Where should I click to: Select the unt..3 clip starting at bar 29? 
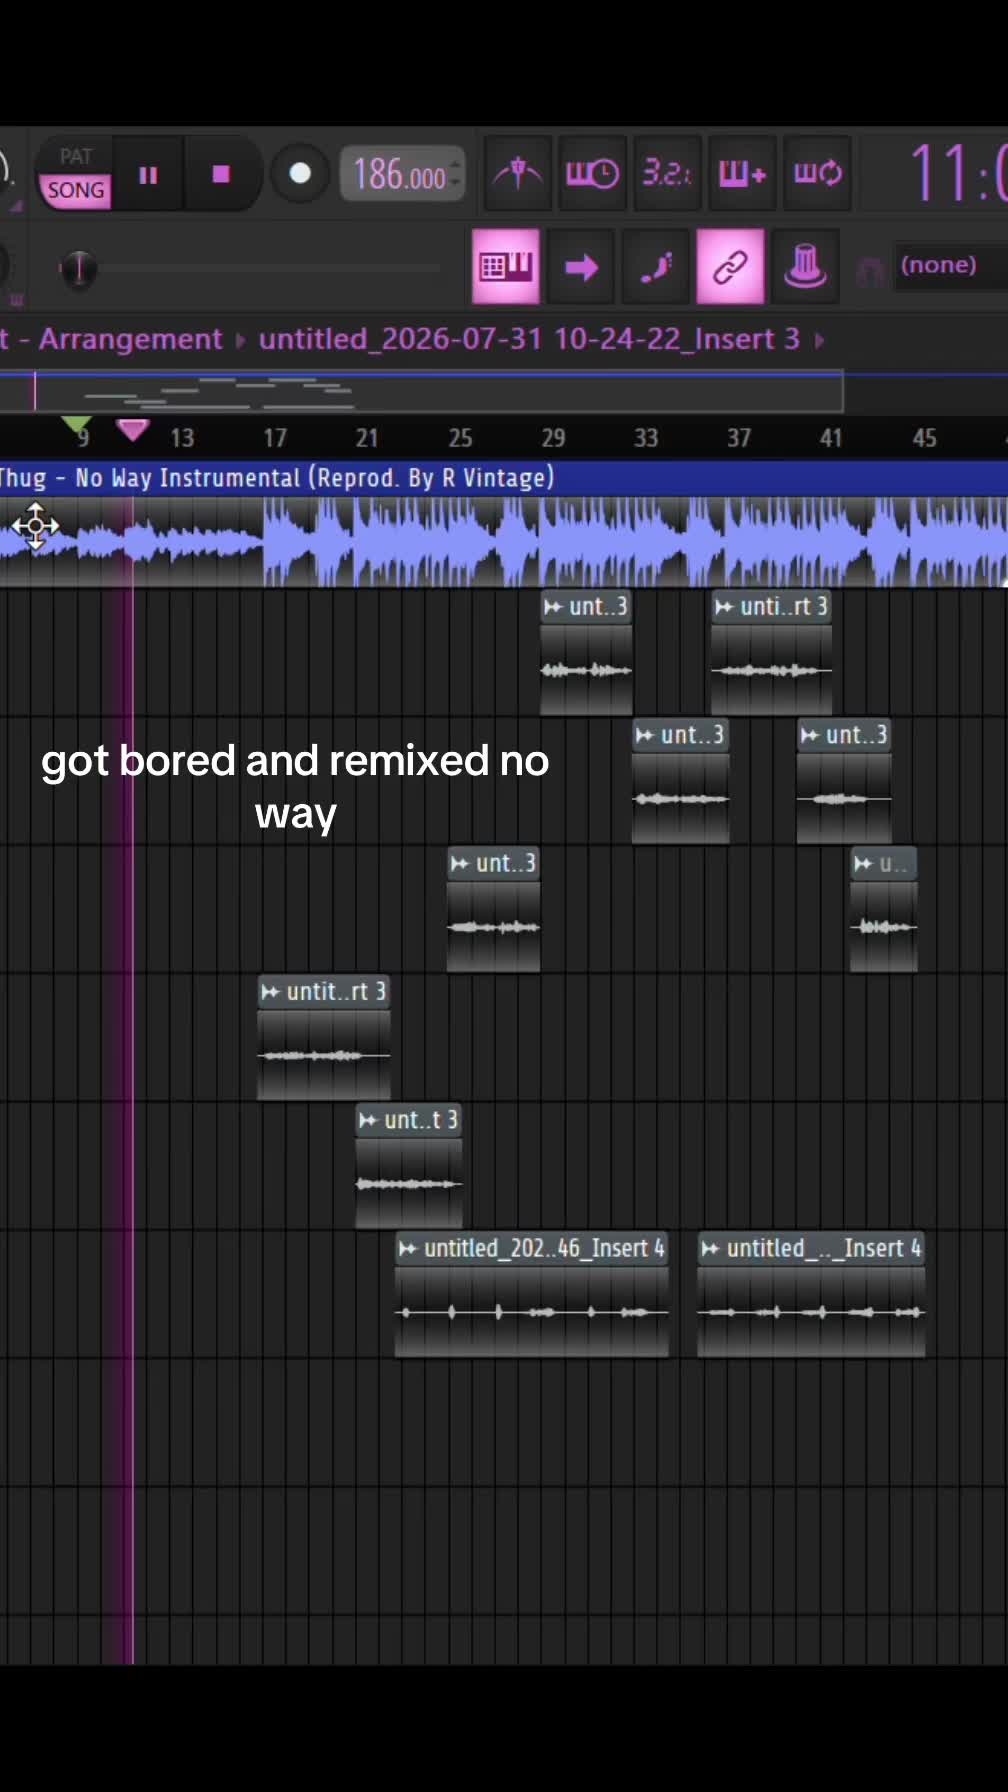(x=586, y=653)
